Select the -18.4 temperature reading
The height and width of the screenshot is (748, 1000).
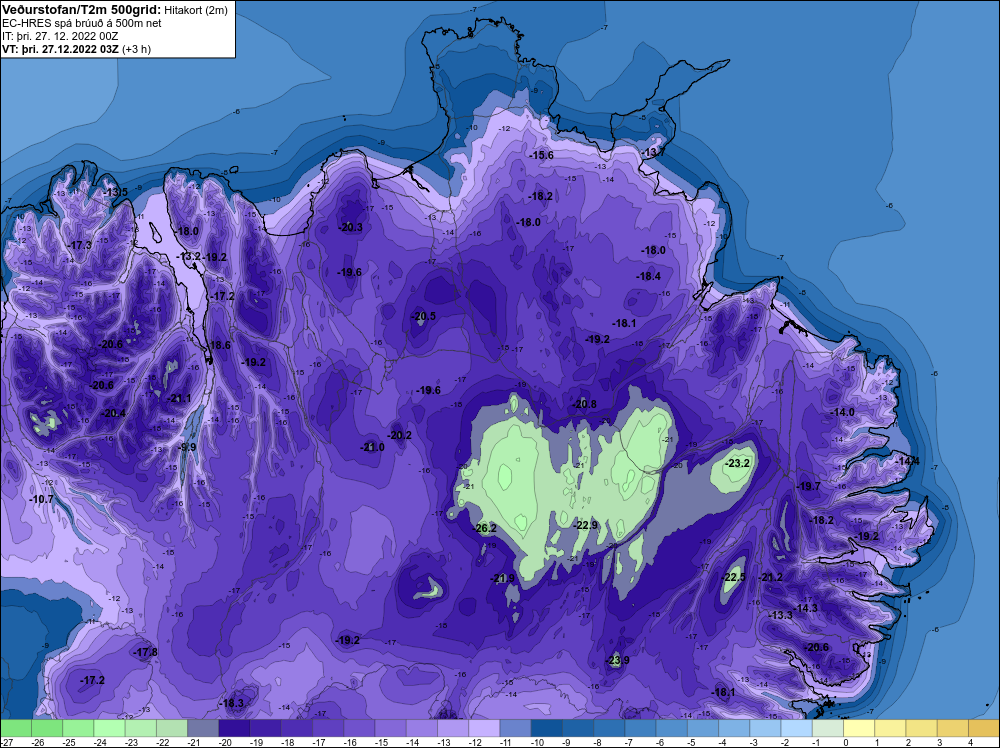click(650, 276)
